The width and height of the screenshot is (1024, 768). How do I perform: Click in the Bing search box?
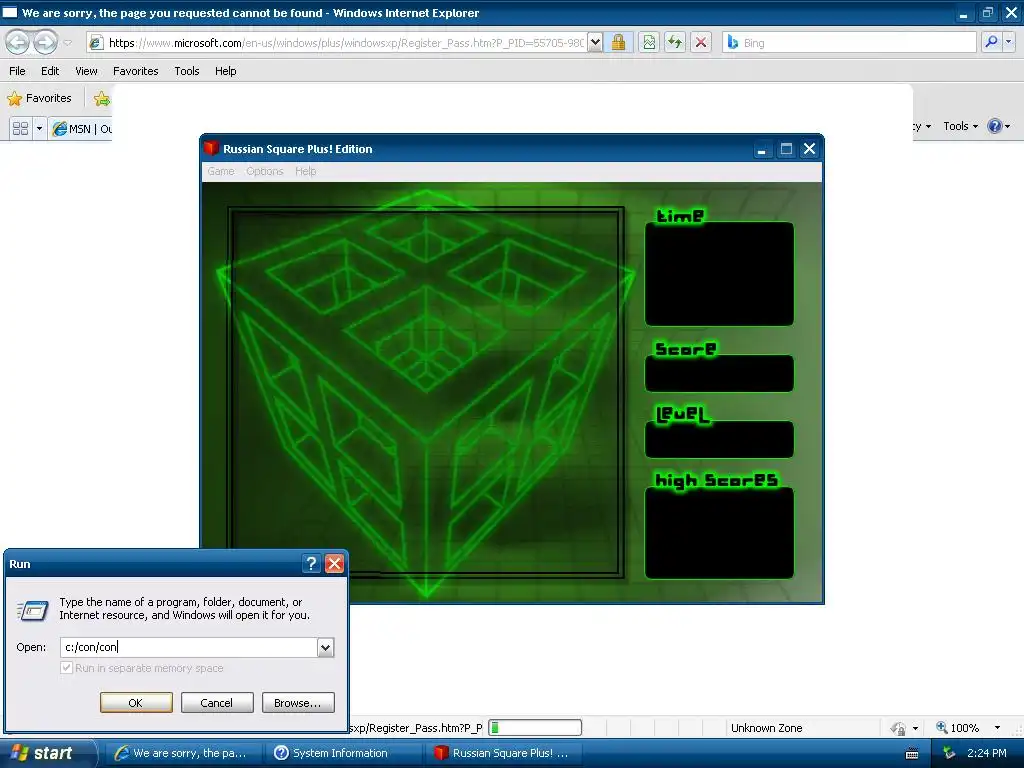click(850, 42)
